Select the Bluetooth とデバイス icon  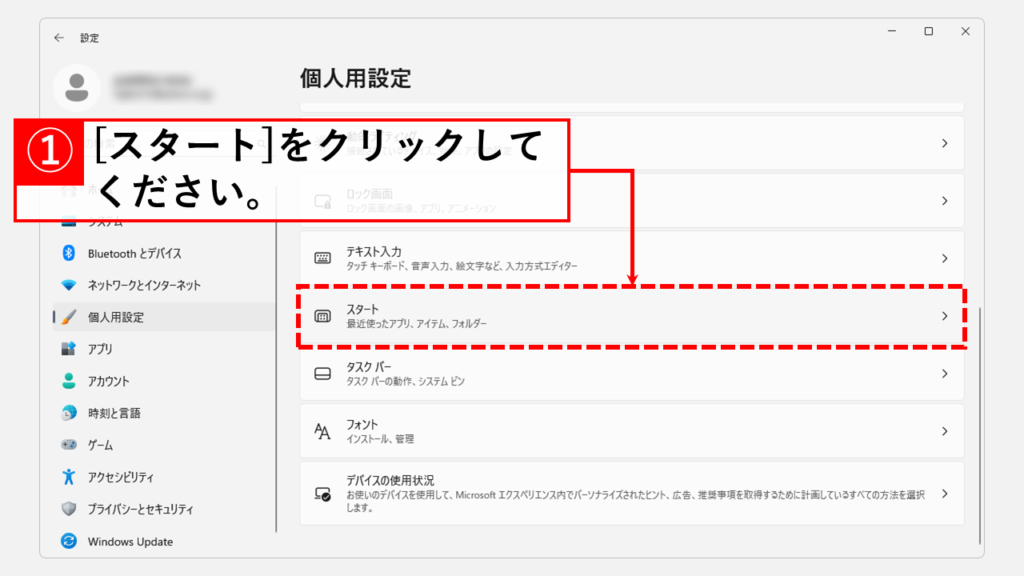[69, 253]
